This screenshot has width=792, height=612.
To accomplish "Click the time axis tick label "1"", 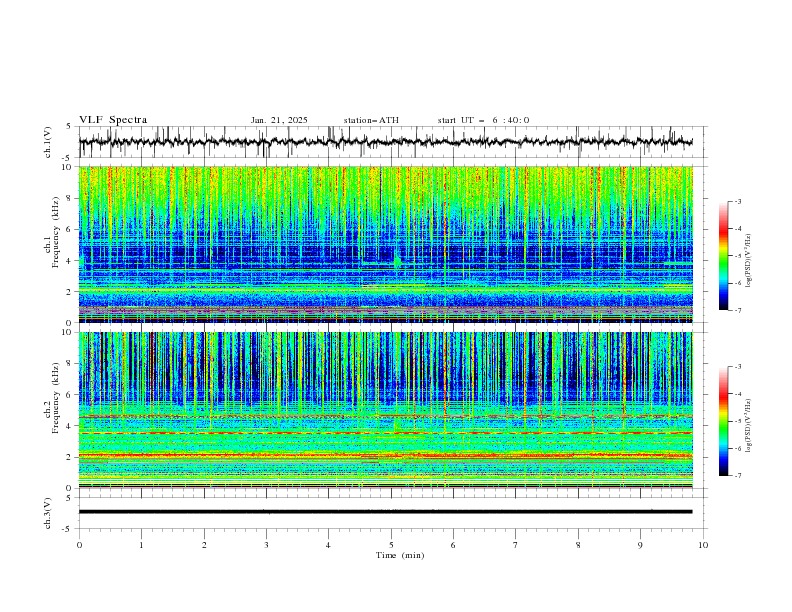I will [x=141, y=545].
